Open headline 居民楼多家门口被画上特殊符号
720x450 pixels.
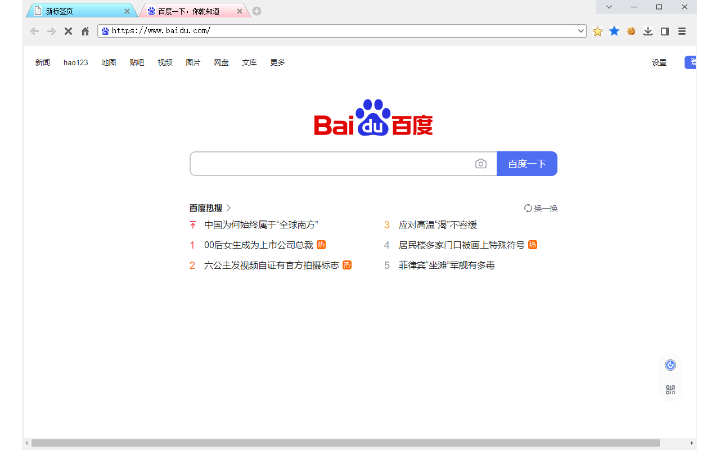461,245
